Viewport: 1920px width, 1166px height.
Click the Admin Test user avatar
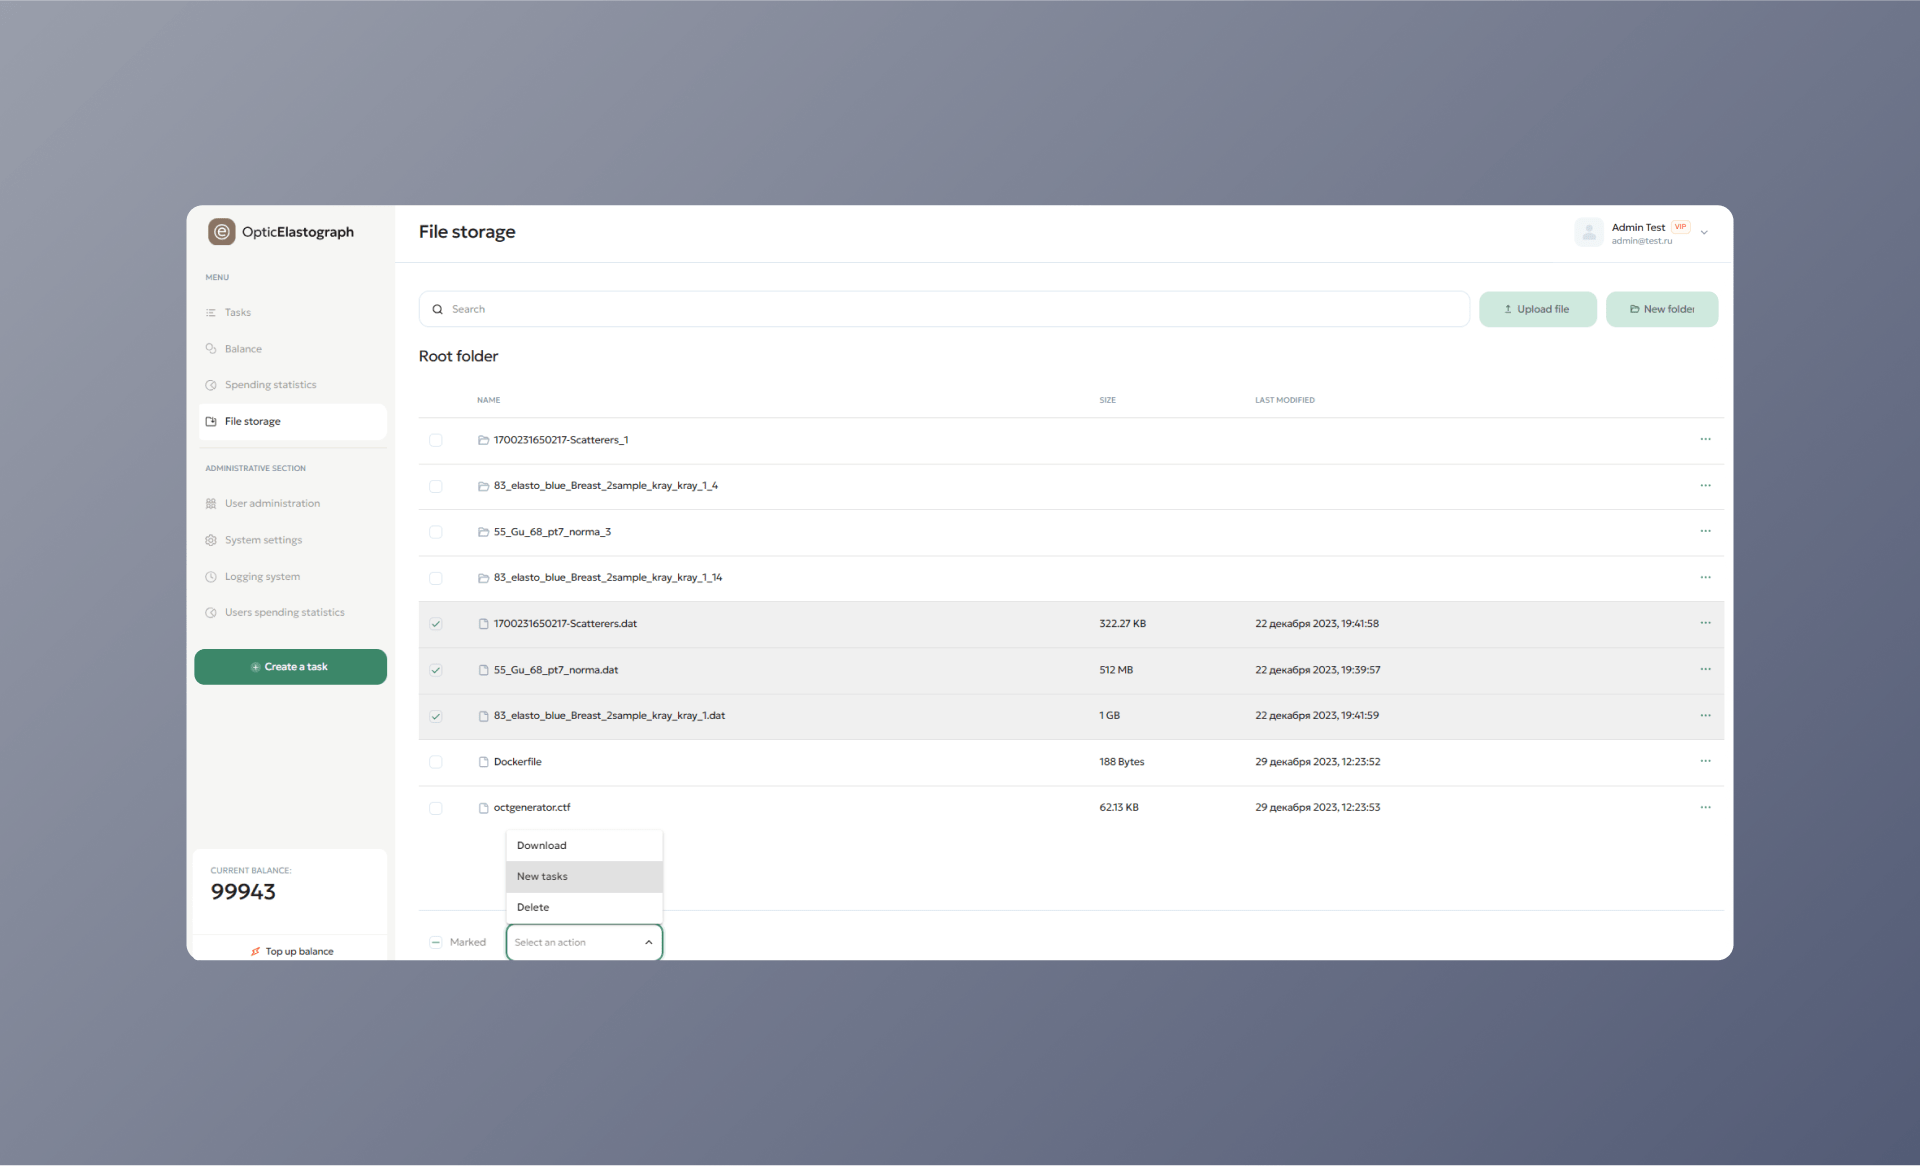pyautogui.click(x=1588, y=232)
